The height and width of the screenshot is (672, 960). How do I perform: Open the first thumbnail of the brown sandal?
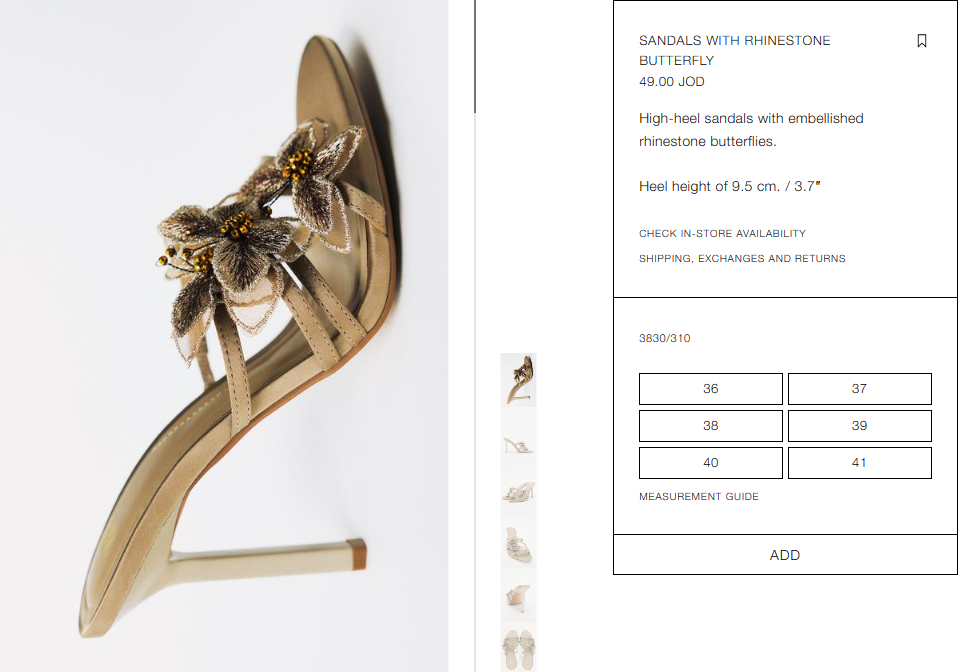tap(519, 380)
